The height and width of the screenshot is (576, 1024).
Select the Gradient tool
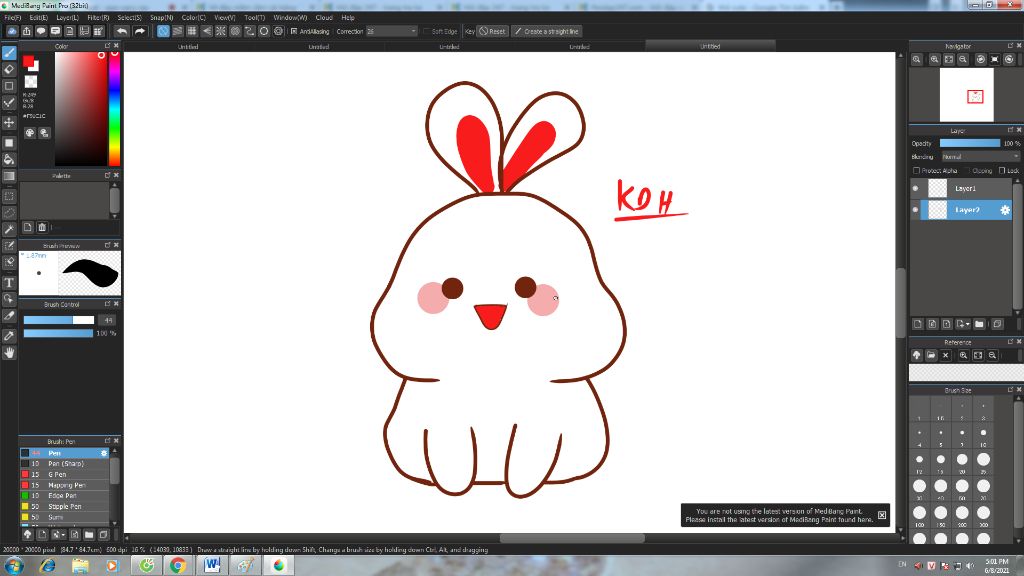[x=9, y=176]
